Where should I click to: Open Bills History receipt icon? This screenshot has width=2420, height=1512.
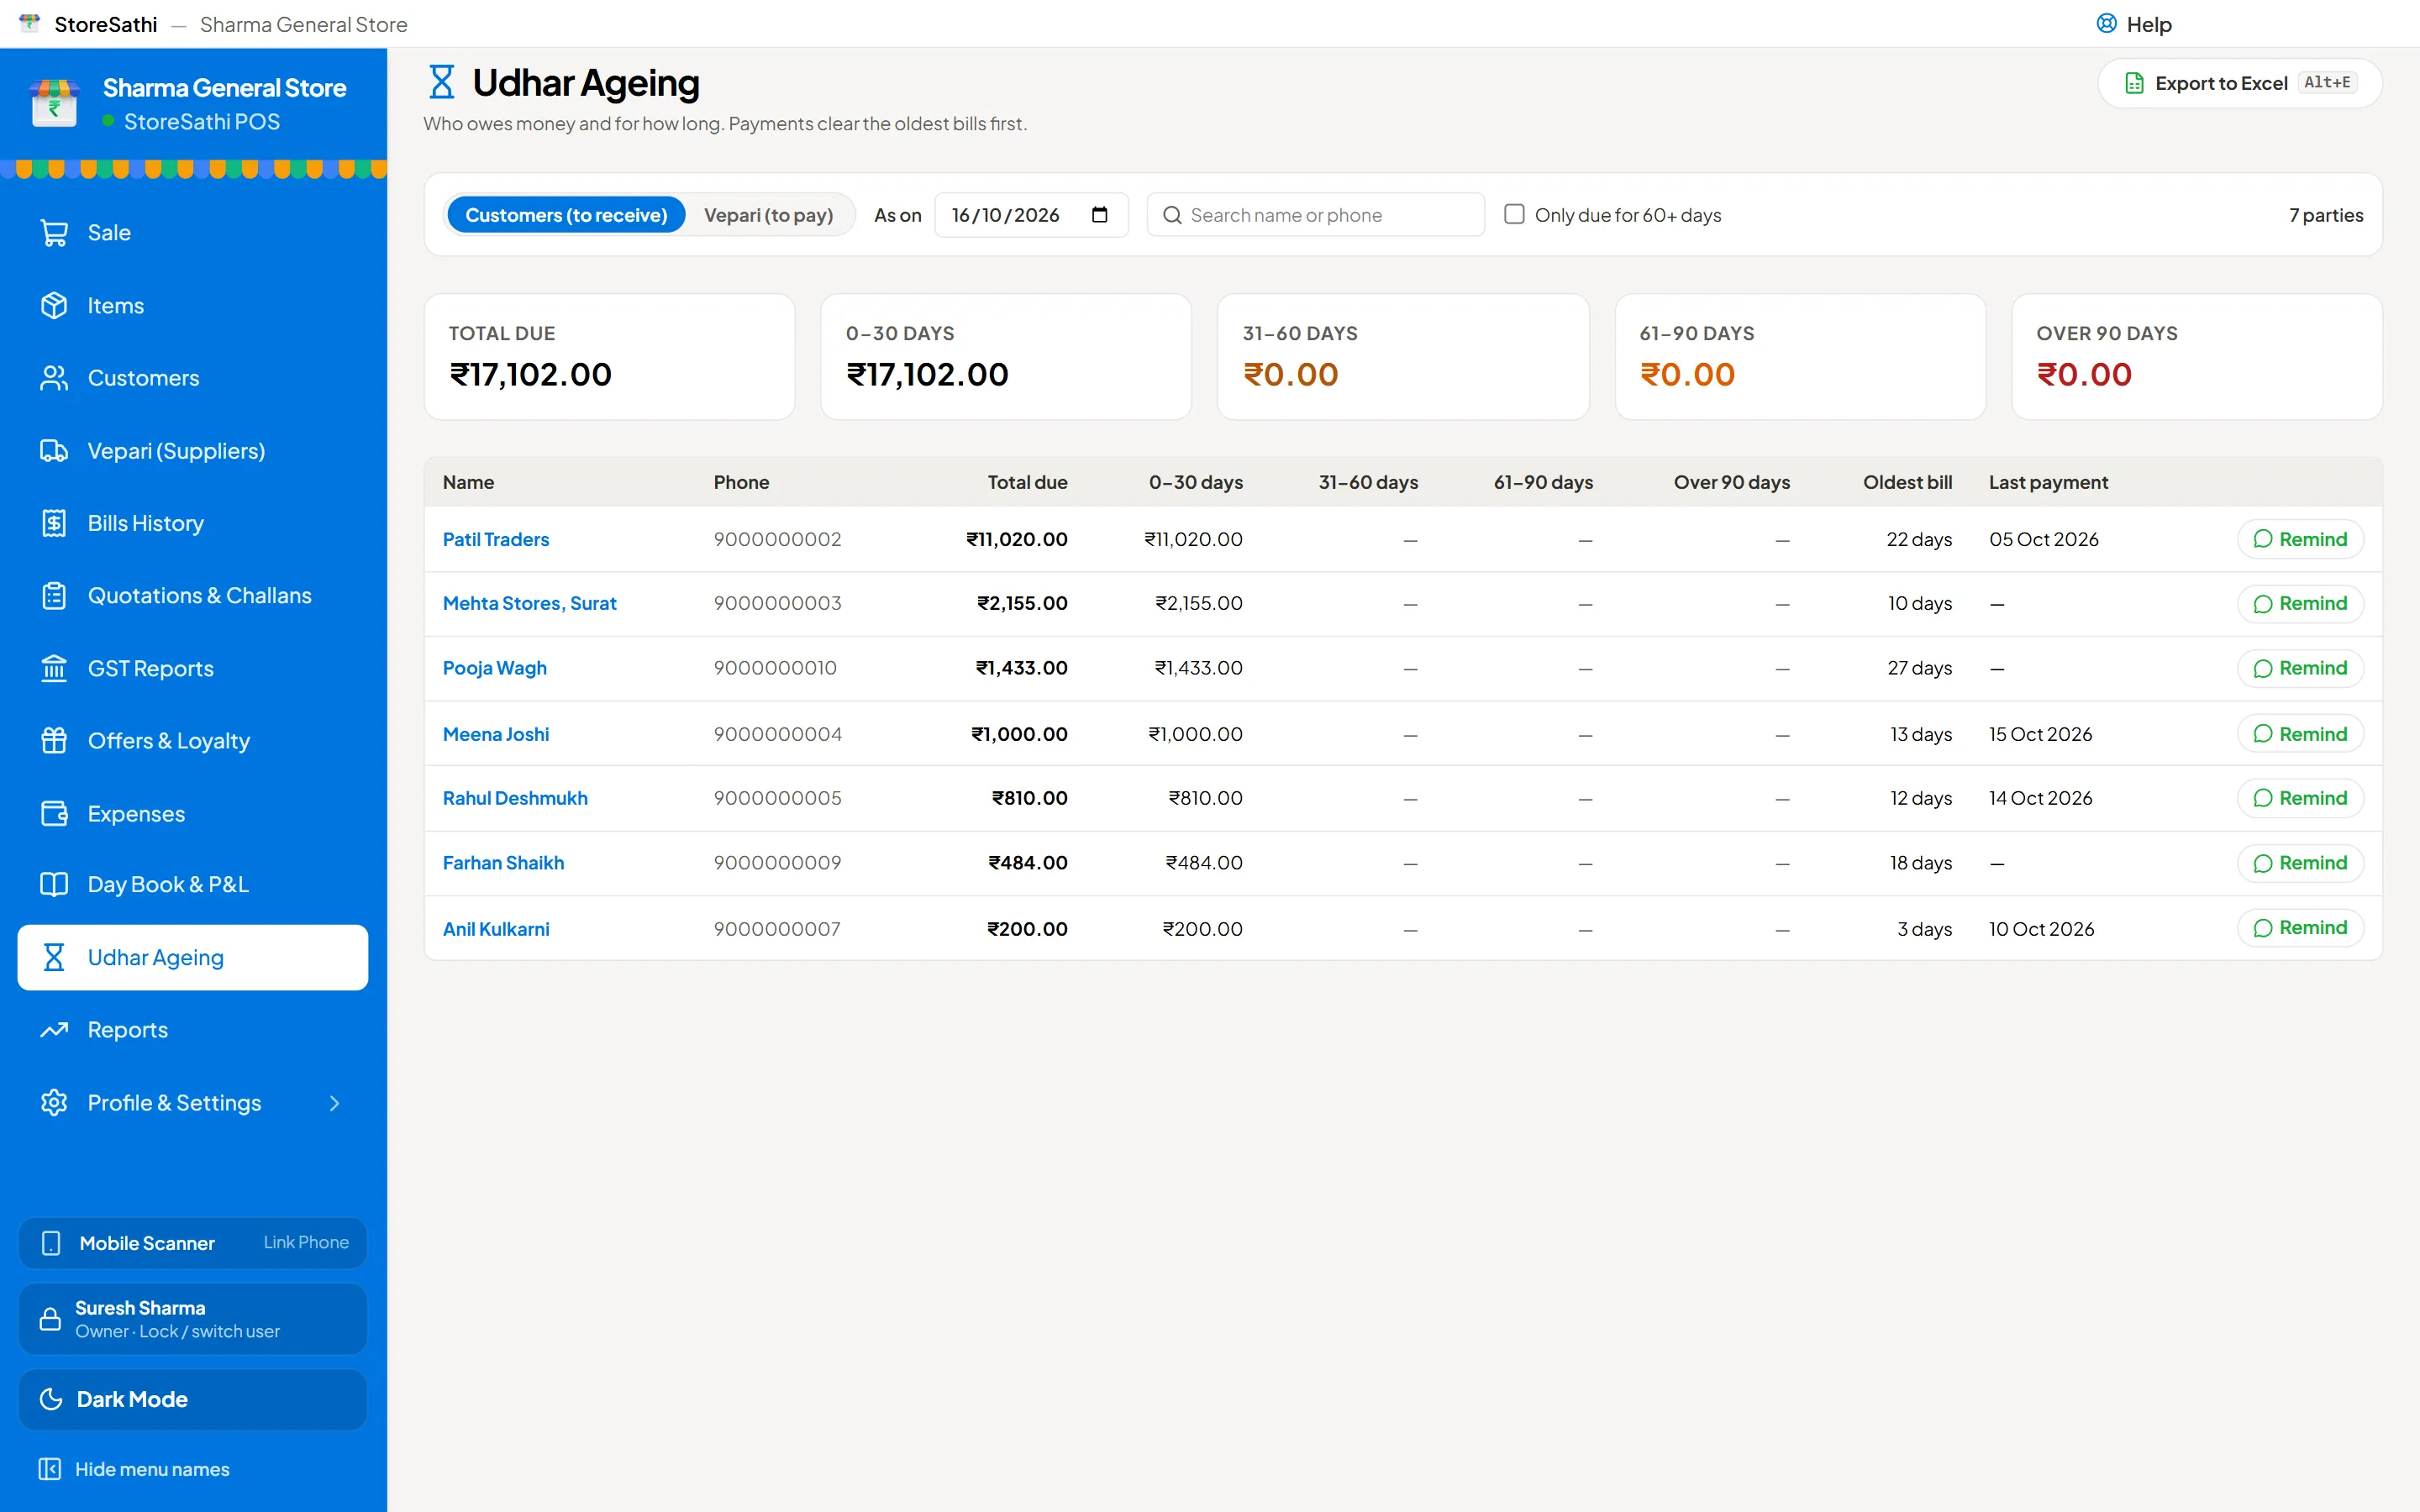tap(54, 523)
